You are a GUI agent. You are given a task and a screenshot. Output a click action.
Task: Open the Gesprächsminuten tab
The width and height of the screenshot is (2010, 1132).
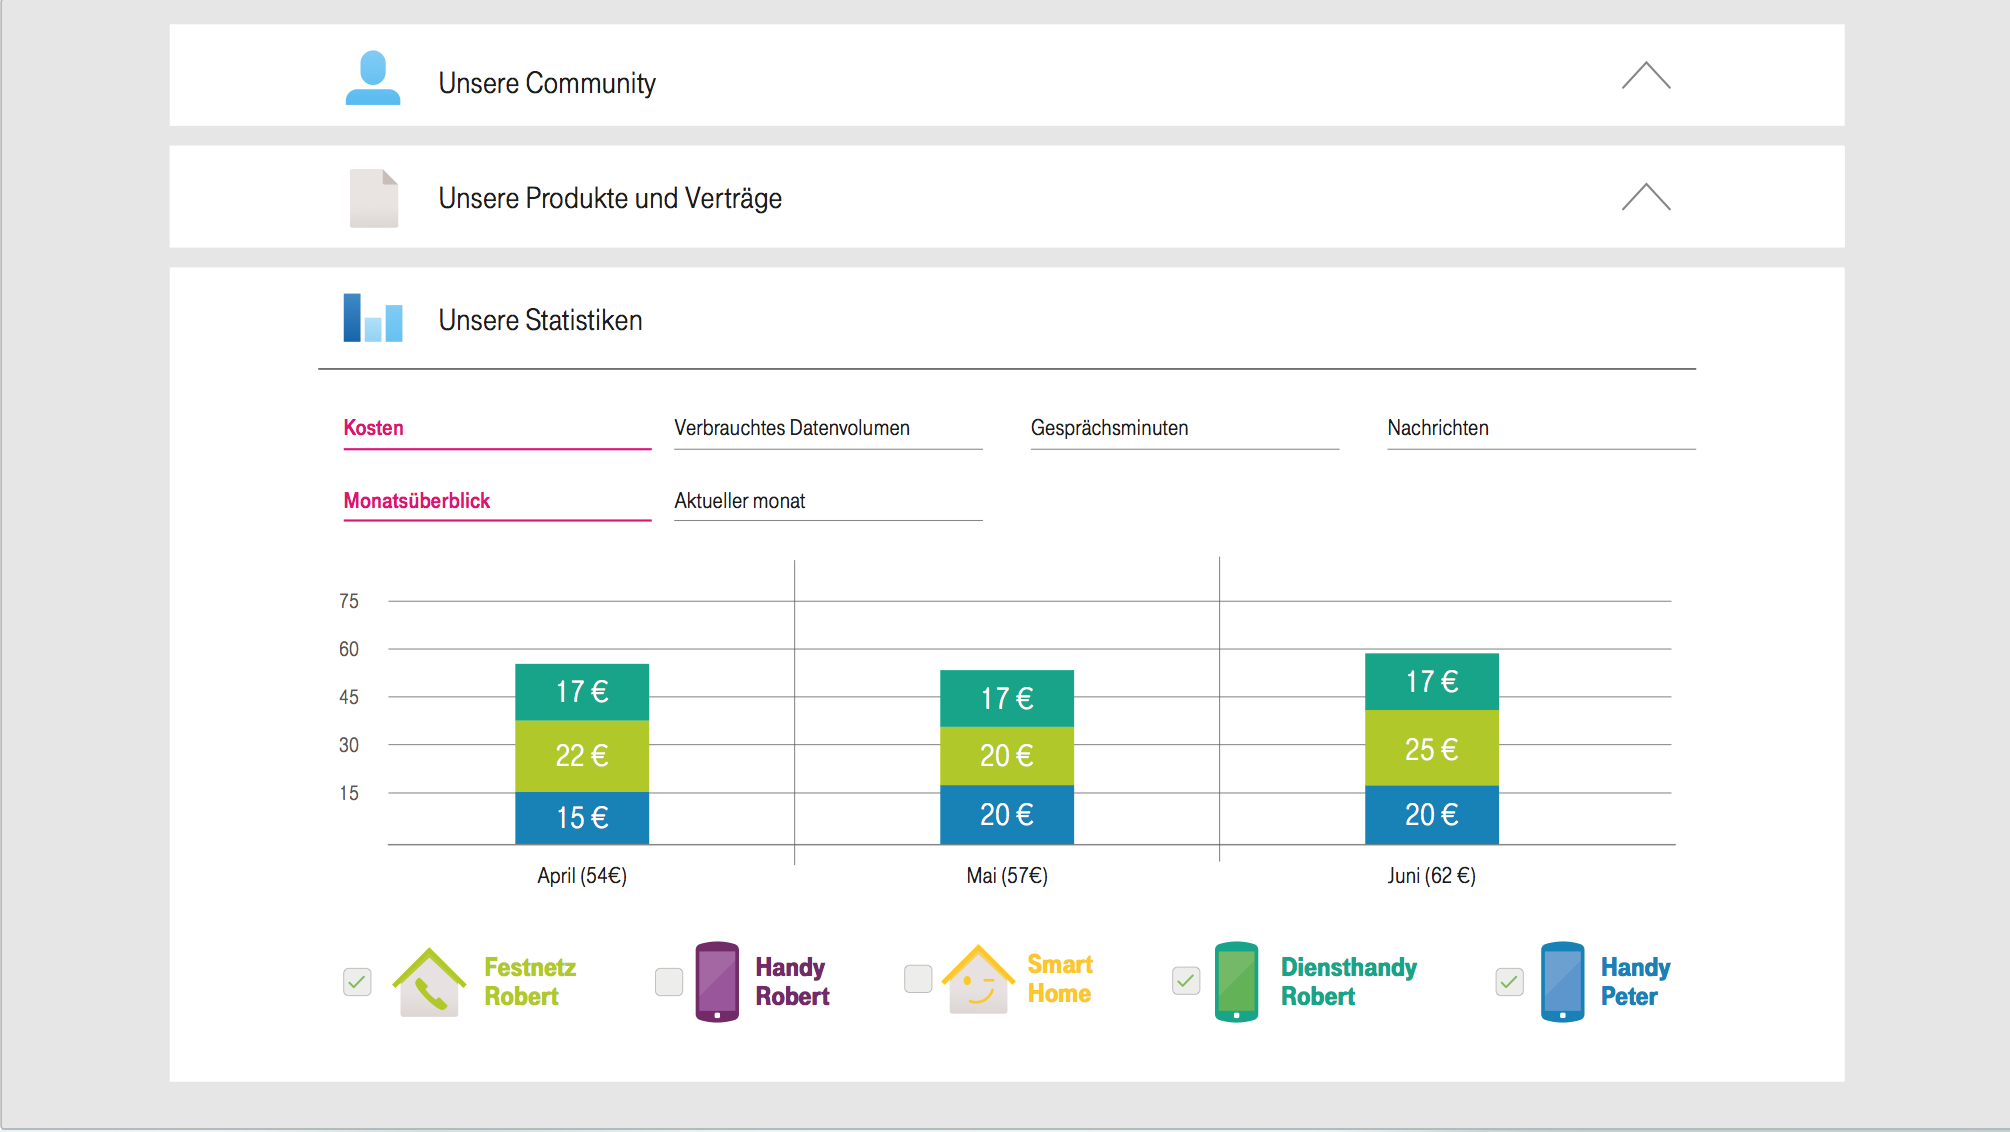[x=1109, y=428]
